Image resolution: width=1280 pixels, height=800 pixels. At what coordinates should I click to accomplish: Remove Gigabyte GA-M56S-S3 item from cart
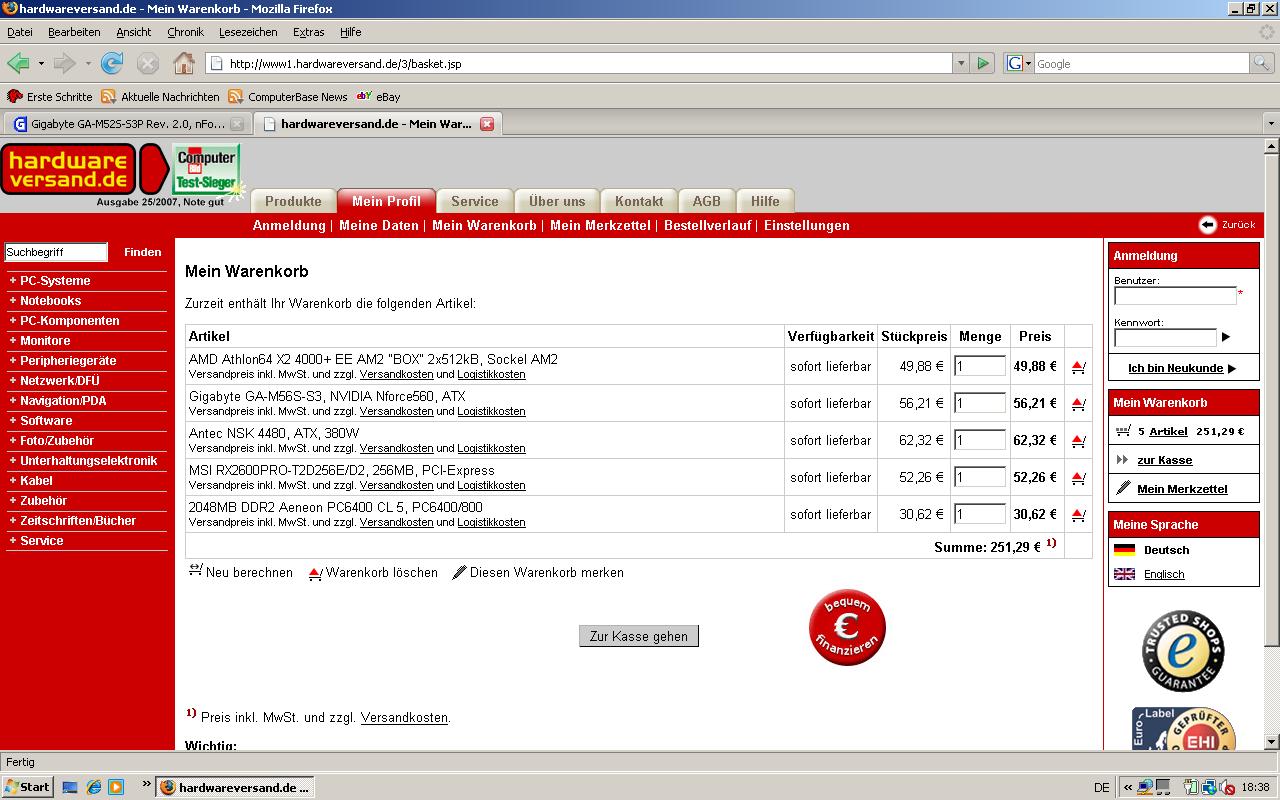[x=1078, y=404]
